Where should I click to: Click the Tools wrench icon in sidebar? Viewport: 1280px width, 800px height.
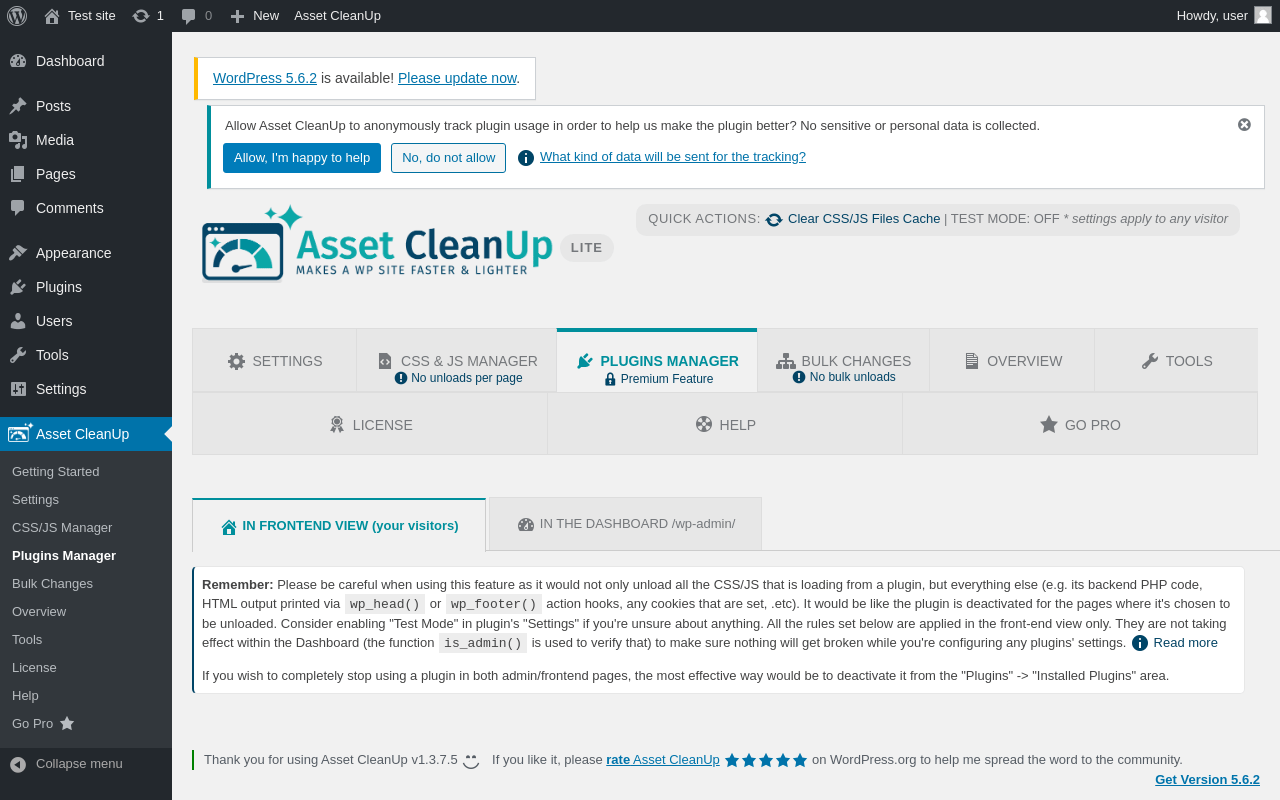pyautogui.click(x=18, y=355)
